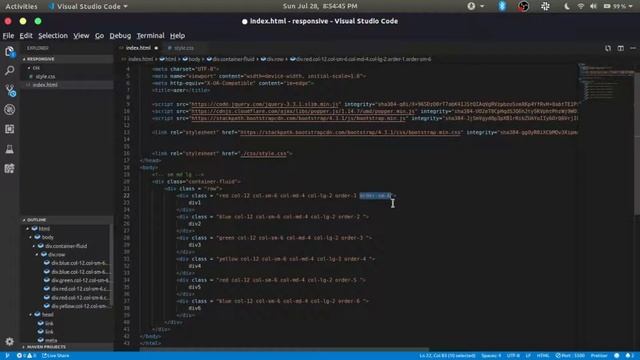Viewport: 640px width, 360px height.
Task: Switch to the index.html editor tab
Action: [x=138, y=48]
